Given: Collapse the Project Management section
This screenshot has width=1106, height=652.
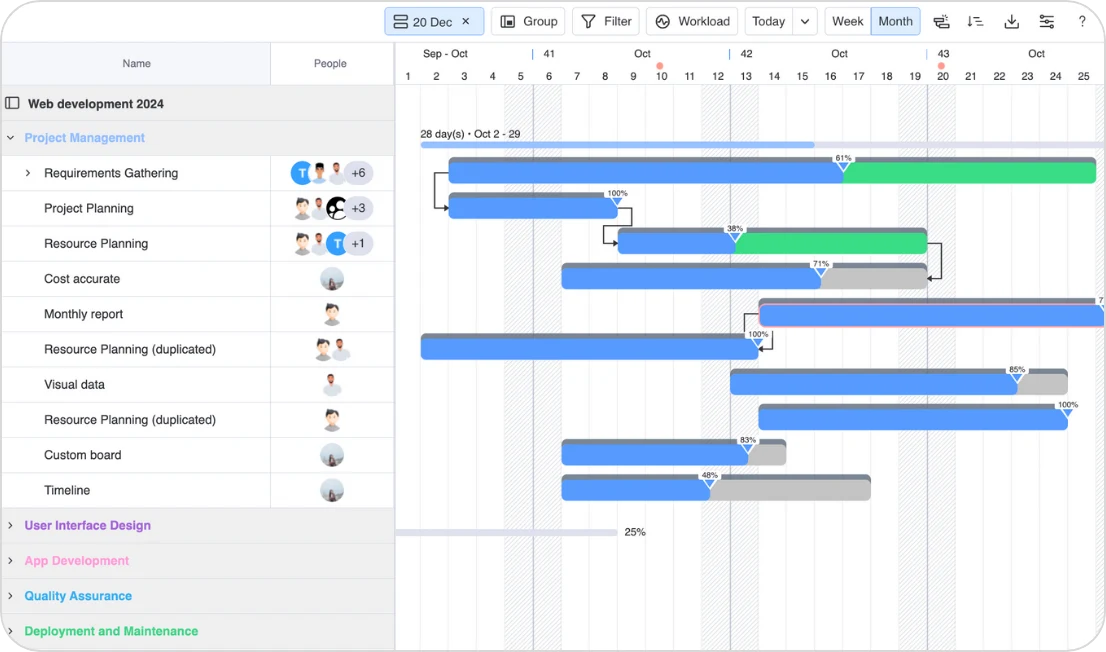Looking at the screenshot, I should (x=10, y=137).
